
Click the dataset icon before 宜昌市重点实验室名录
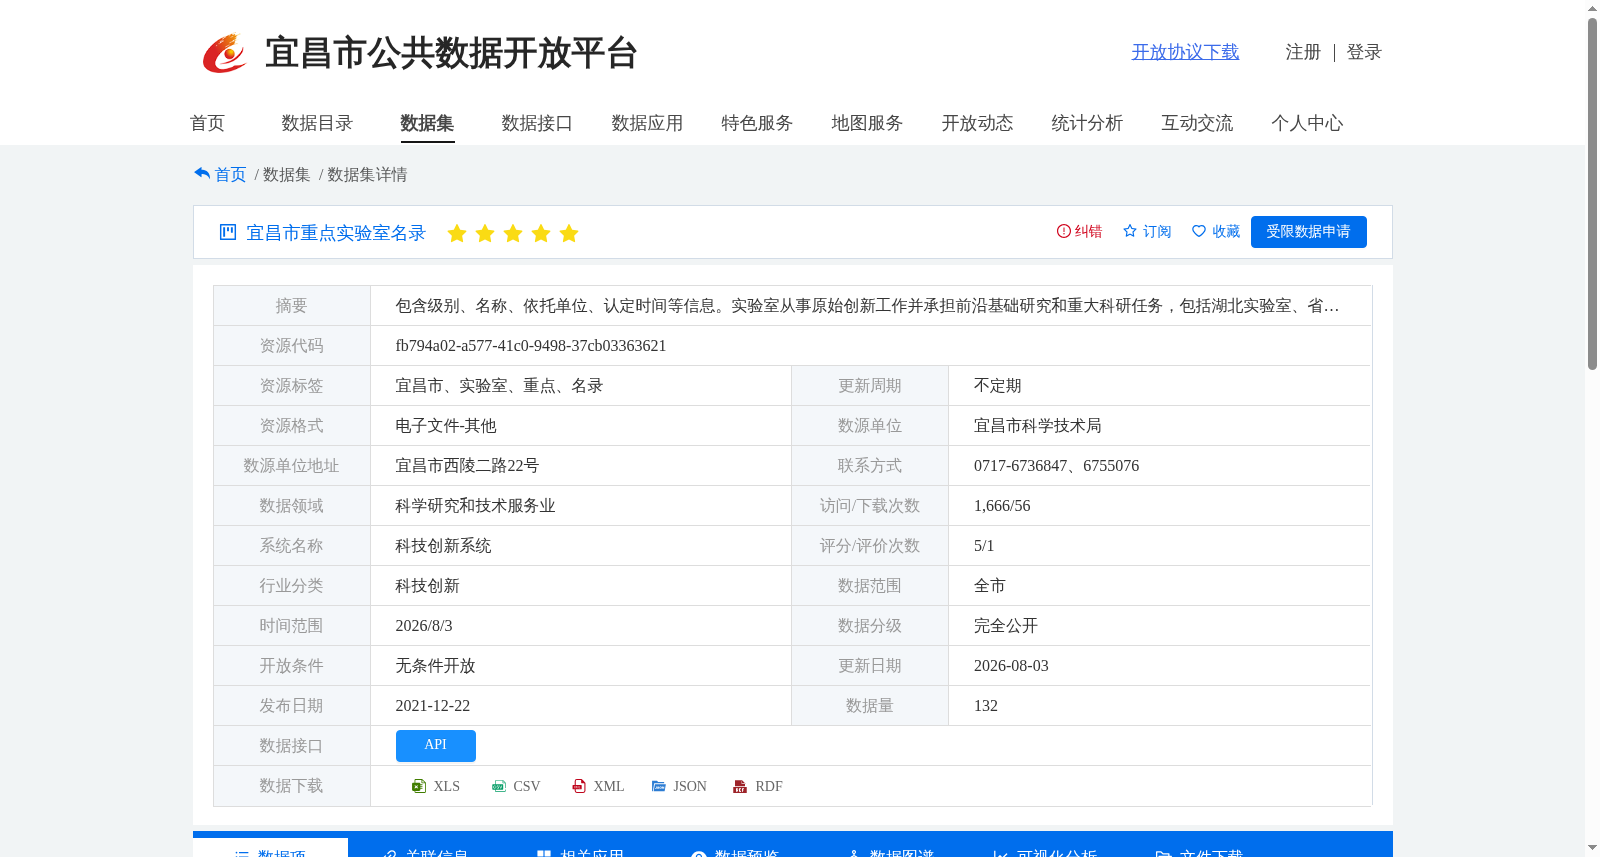(228, 232)
